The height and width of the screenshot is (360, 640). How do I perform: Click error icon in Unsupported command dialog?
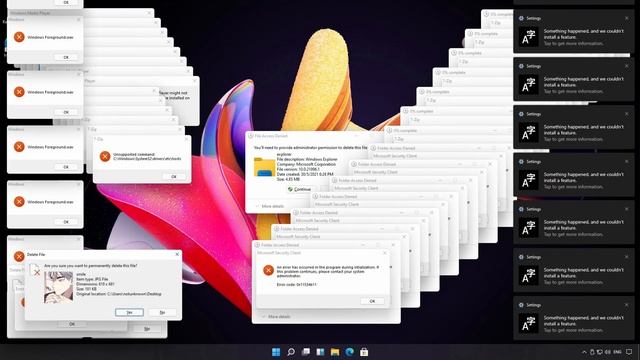[x=105, y=156]
